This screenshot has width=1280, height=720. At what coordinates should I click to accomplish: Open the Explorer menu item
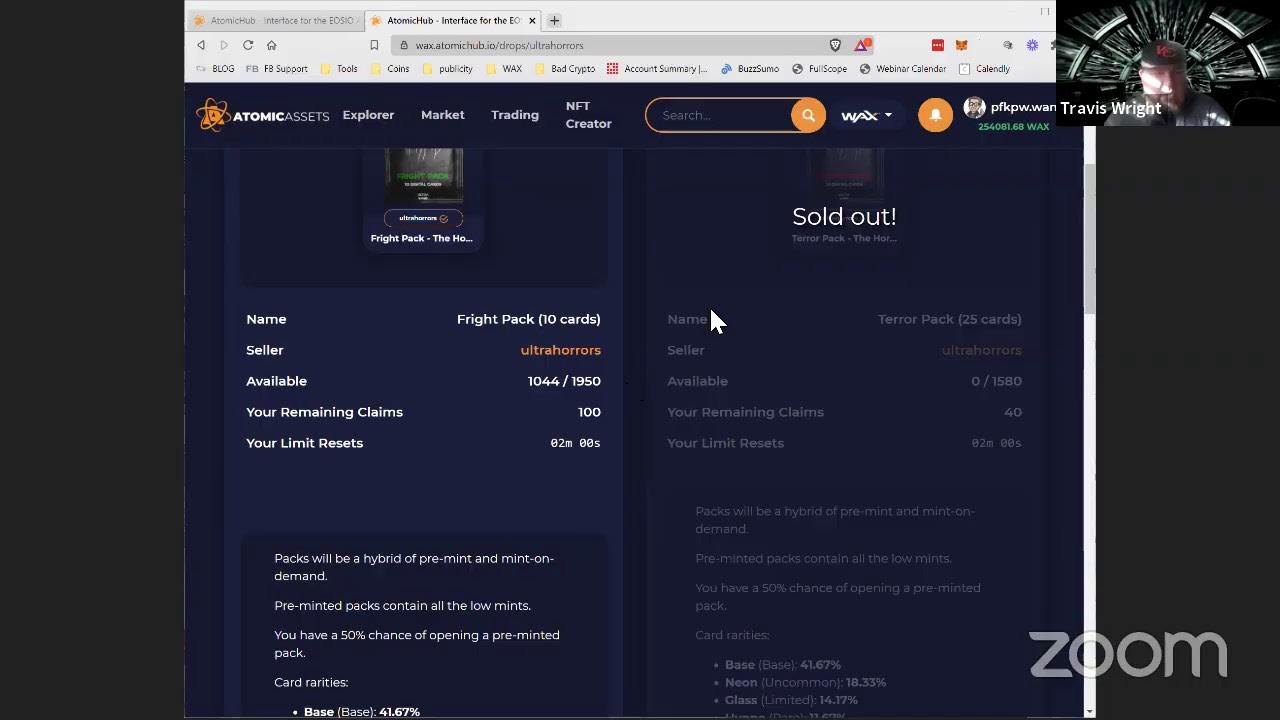point(368,115)
